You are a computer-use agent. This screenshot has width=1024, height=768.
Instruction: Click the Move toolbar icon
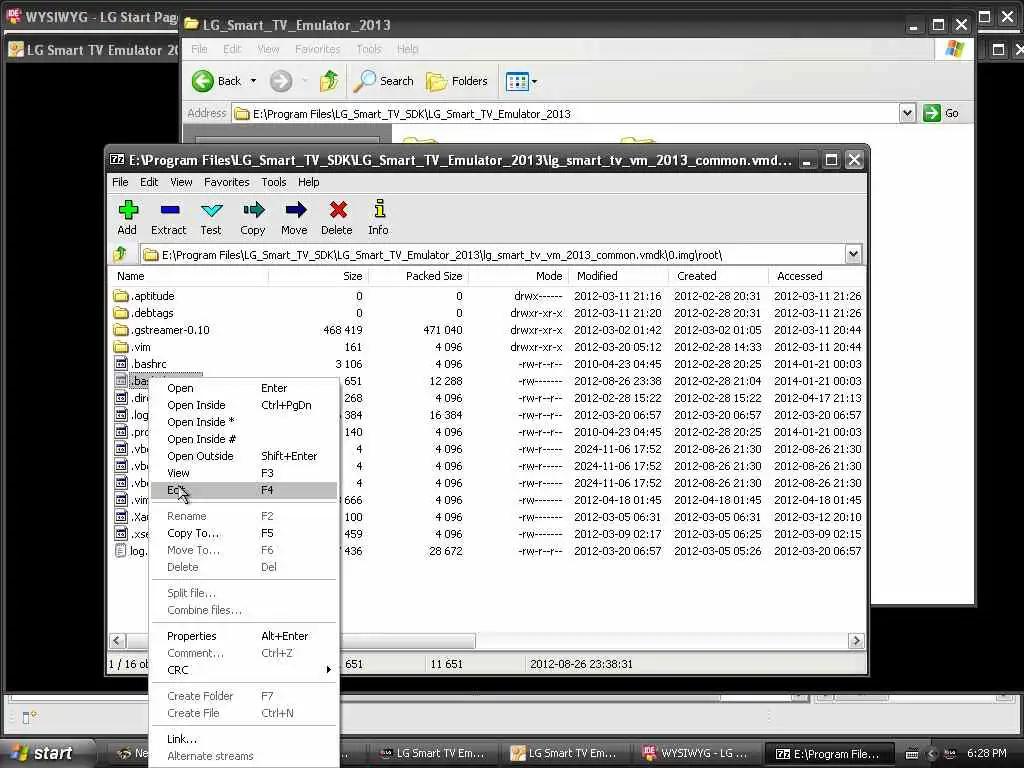[x=295, y=217]
